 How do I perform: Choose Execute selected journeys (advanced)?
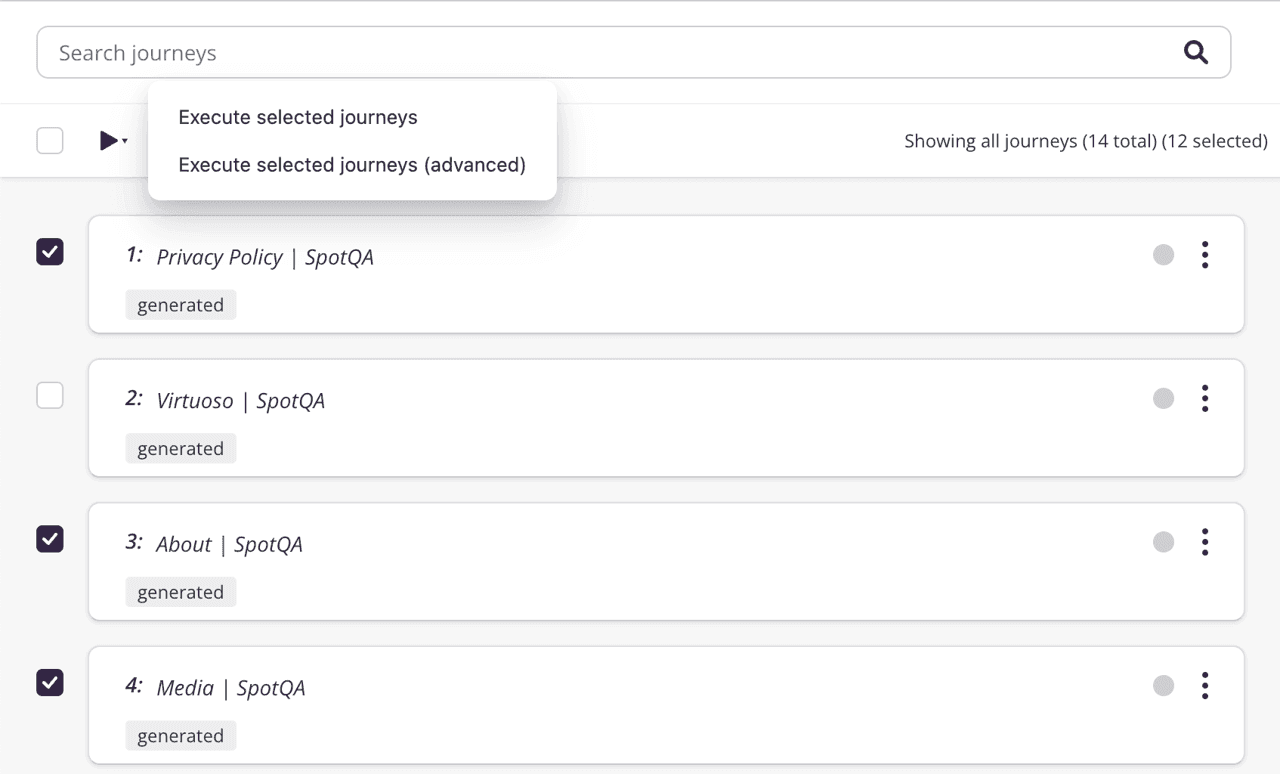pyautogui.click(x=352, y=164)
